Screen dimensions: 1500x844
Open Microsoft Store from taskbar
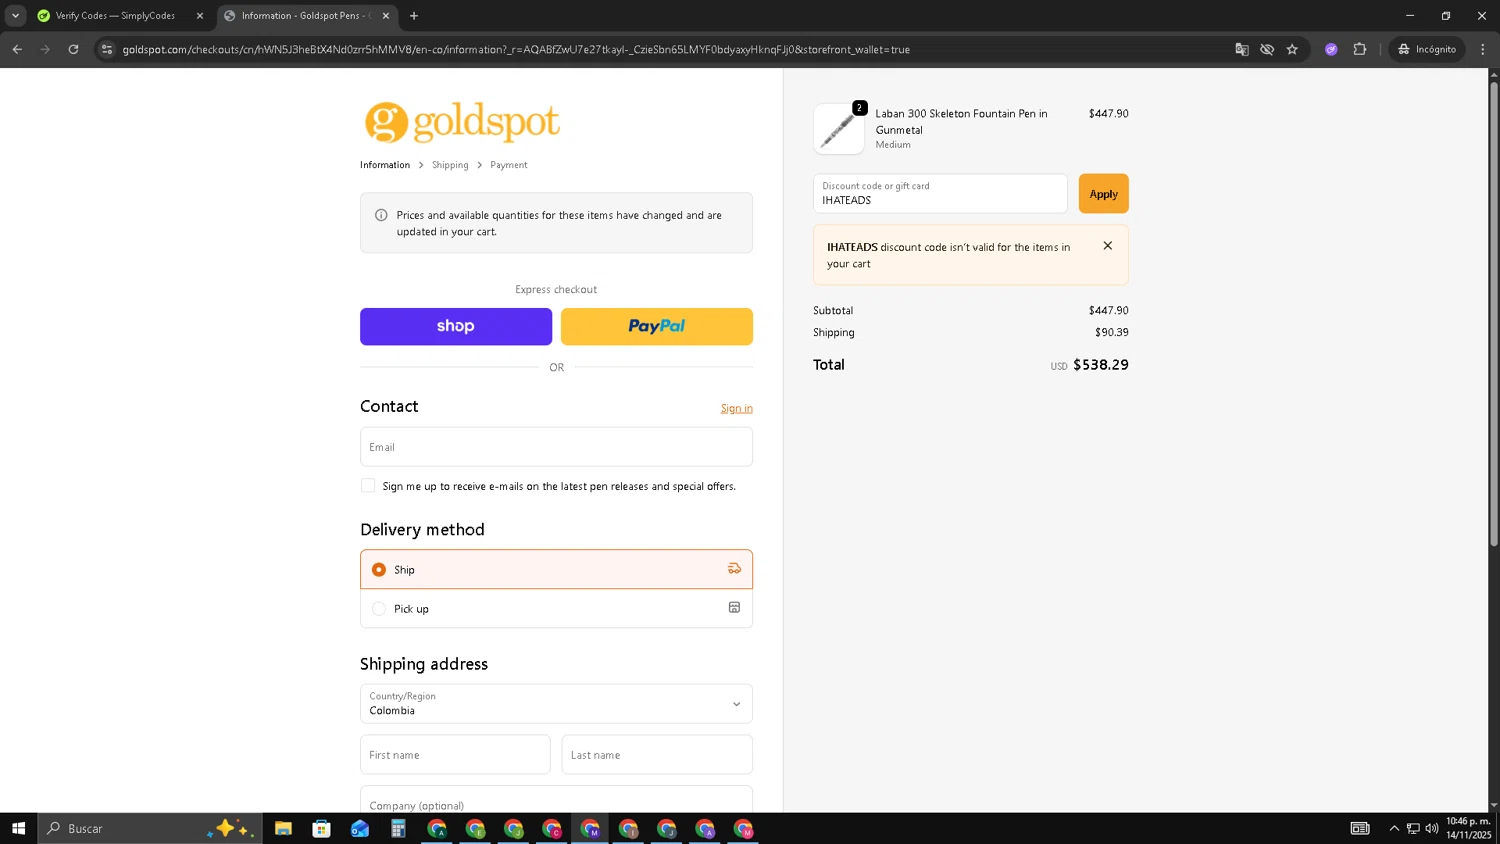(321, 828)
